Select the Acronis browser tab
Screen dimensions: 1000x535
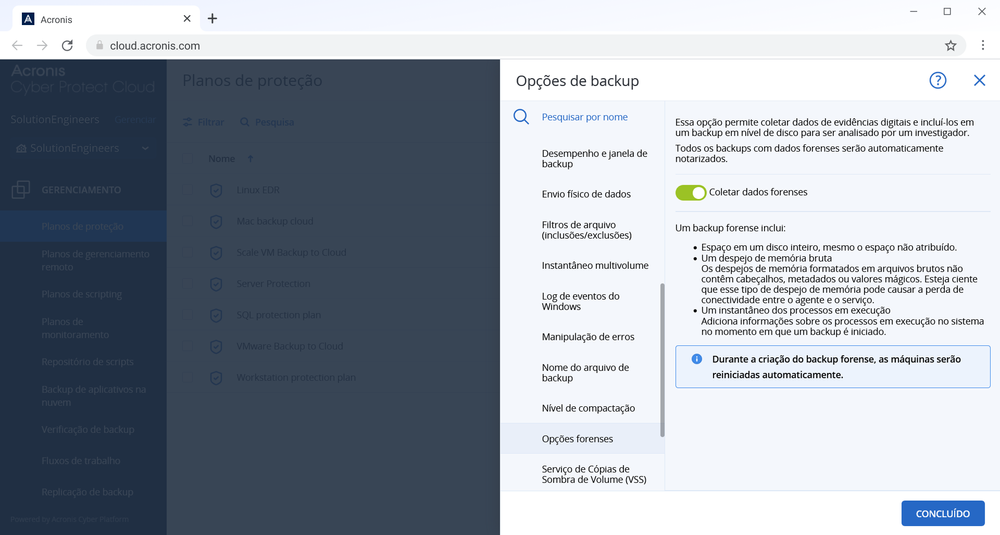click(x=107, y=19)
